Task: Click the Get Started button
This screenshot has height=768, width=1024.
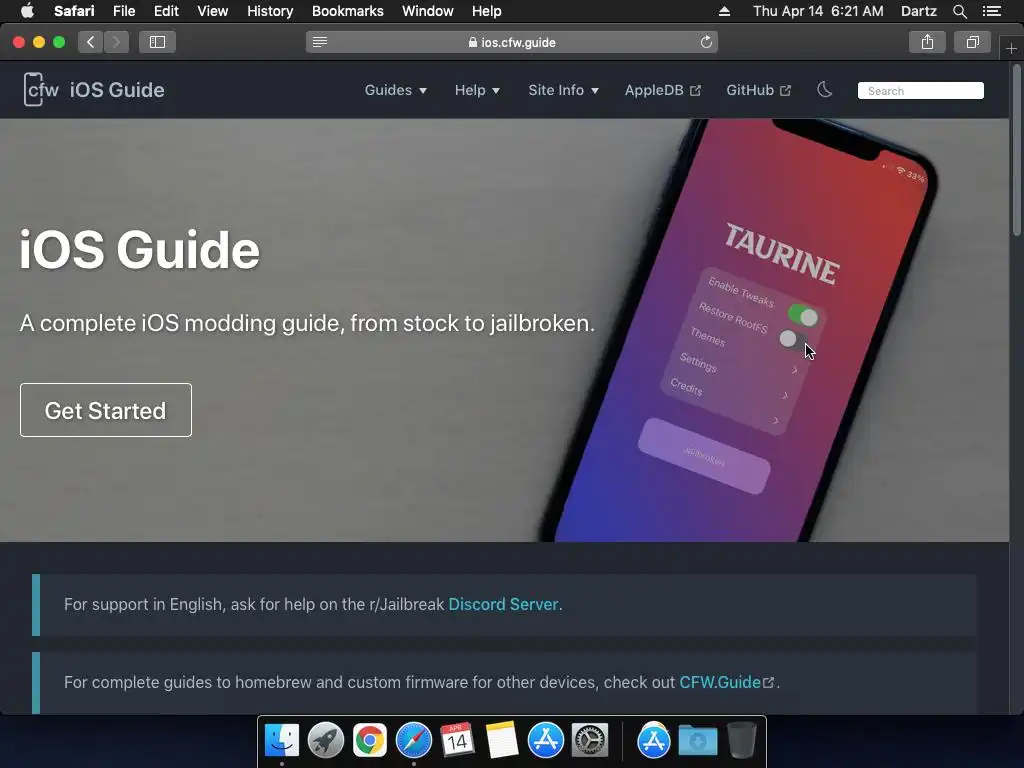Action: point(106,410)
